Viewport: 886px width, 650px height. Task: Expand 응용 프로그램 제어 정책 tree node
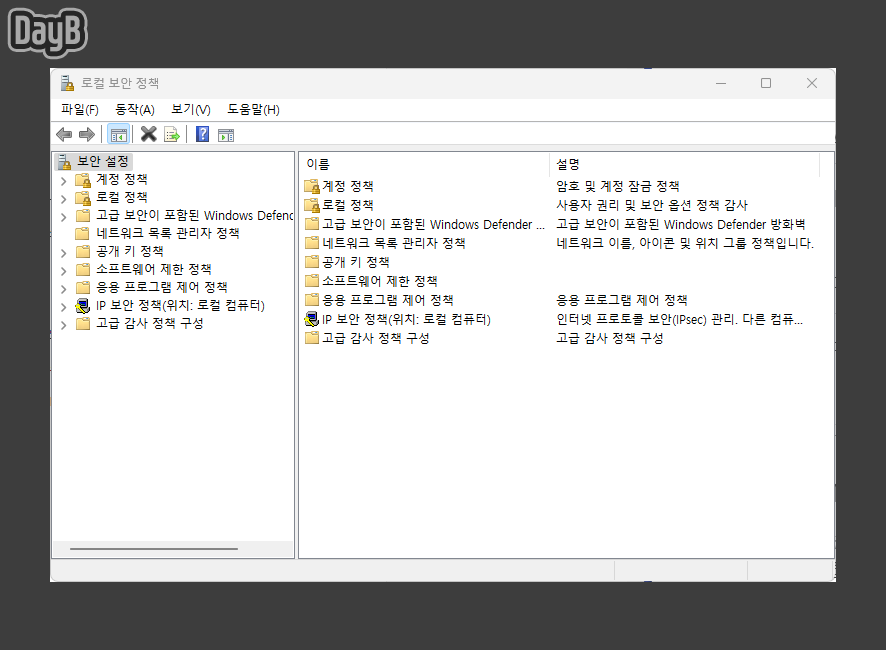click(63, 289)
